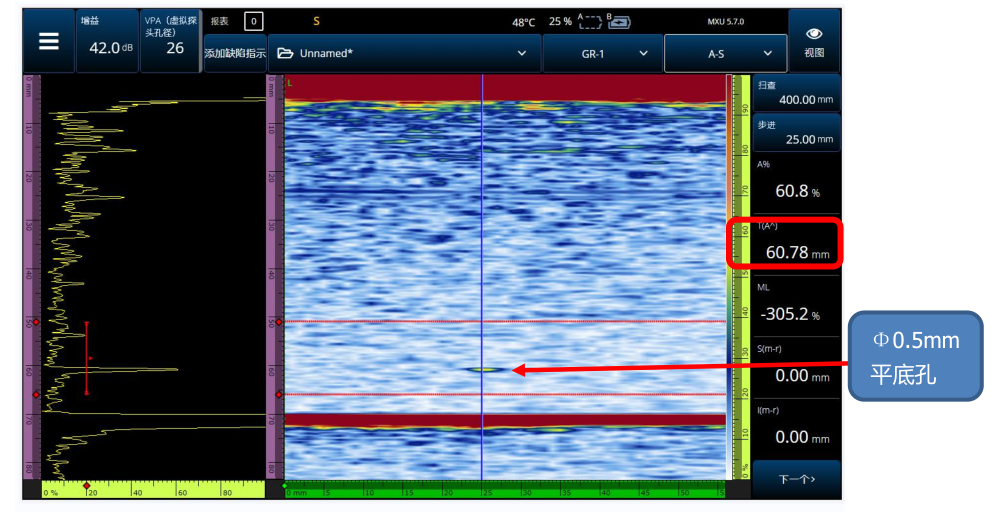The image size is (1005, 526).
Task: Click the MXU 5.7.0 version label
Action: [726, 21]
